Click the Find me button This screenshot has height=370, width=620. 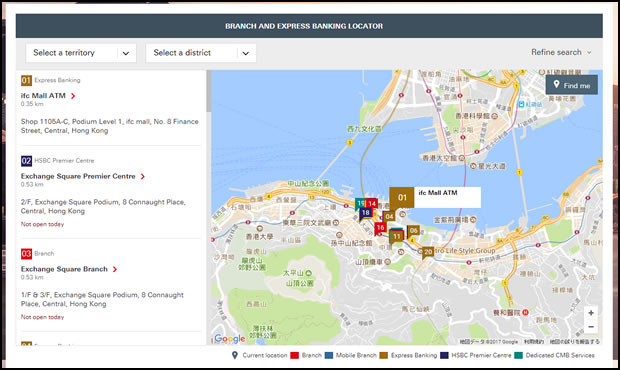572,85
